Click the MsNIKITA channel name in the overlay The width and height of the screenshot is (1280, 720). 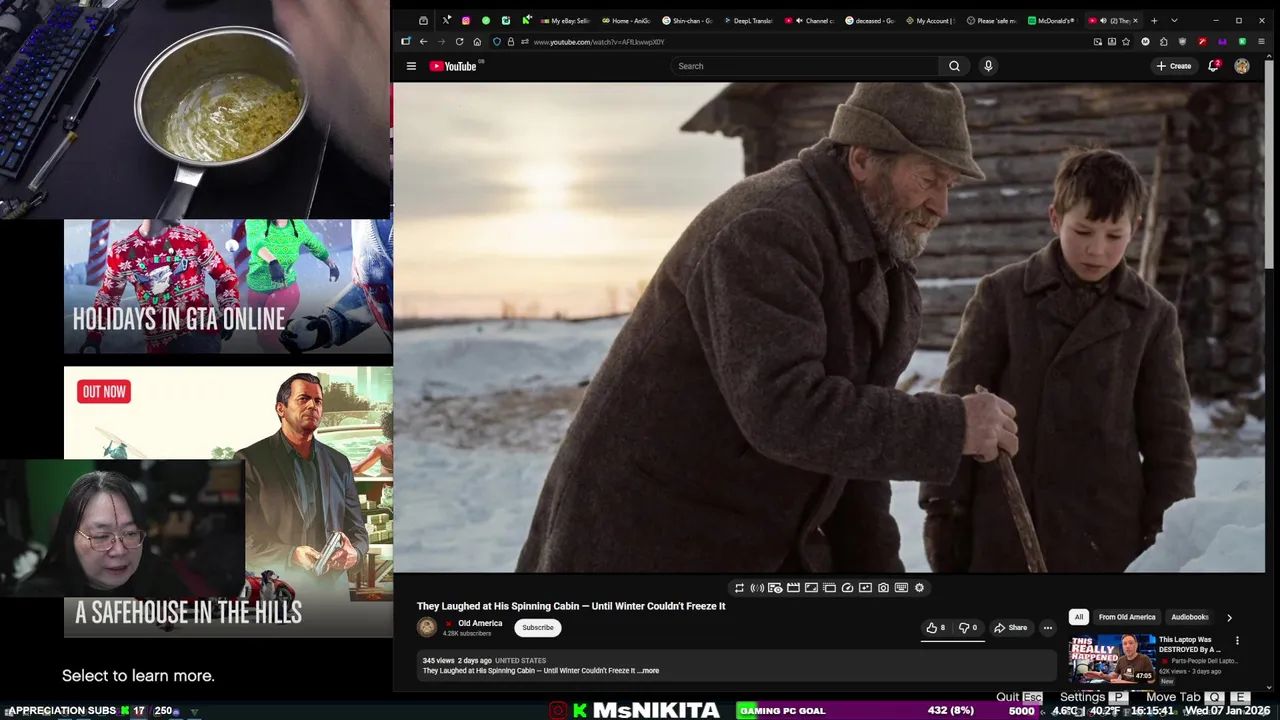pyautogui.click(x=656, y=711)
